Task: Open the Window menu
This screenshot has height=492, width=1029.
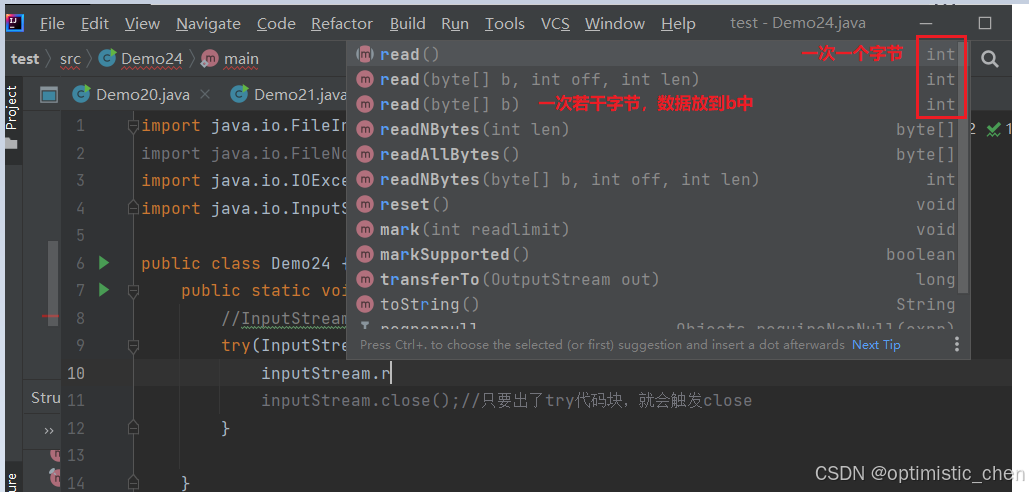Action: coord(615,24)
